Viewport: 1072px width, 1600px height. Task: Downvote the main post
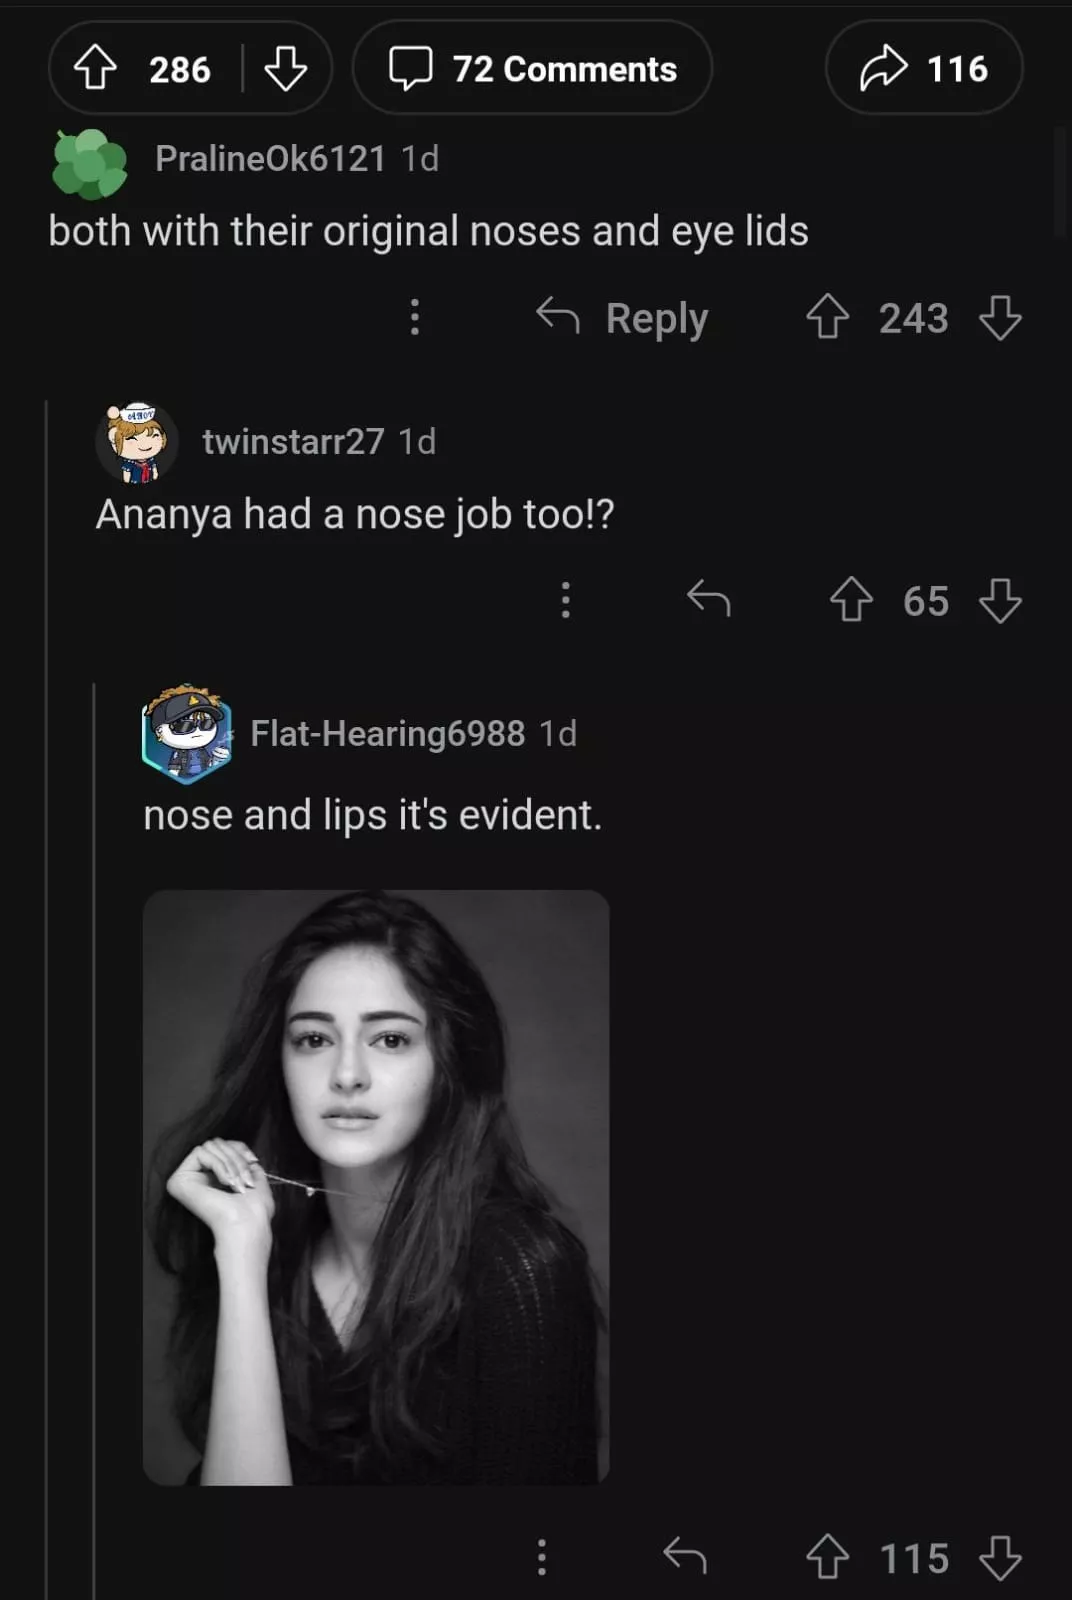point(285,69)
